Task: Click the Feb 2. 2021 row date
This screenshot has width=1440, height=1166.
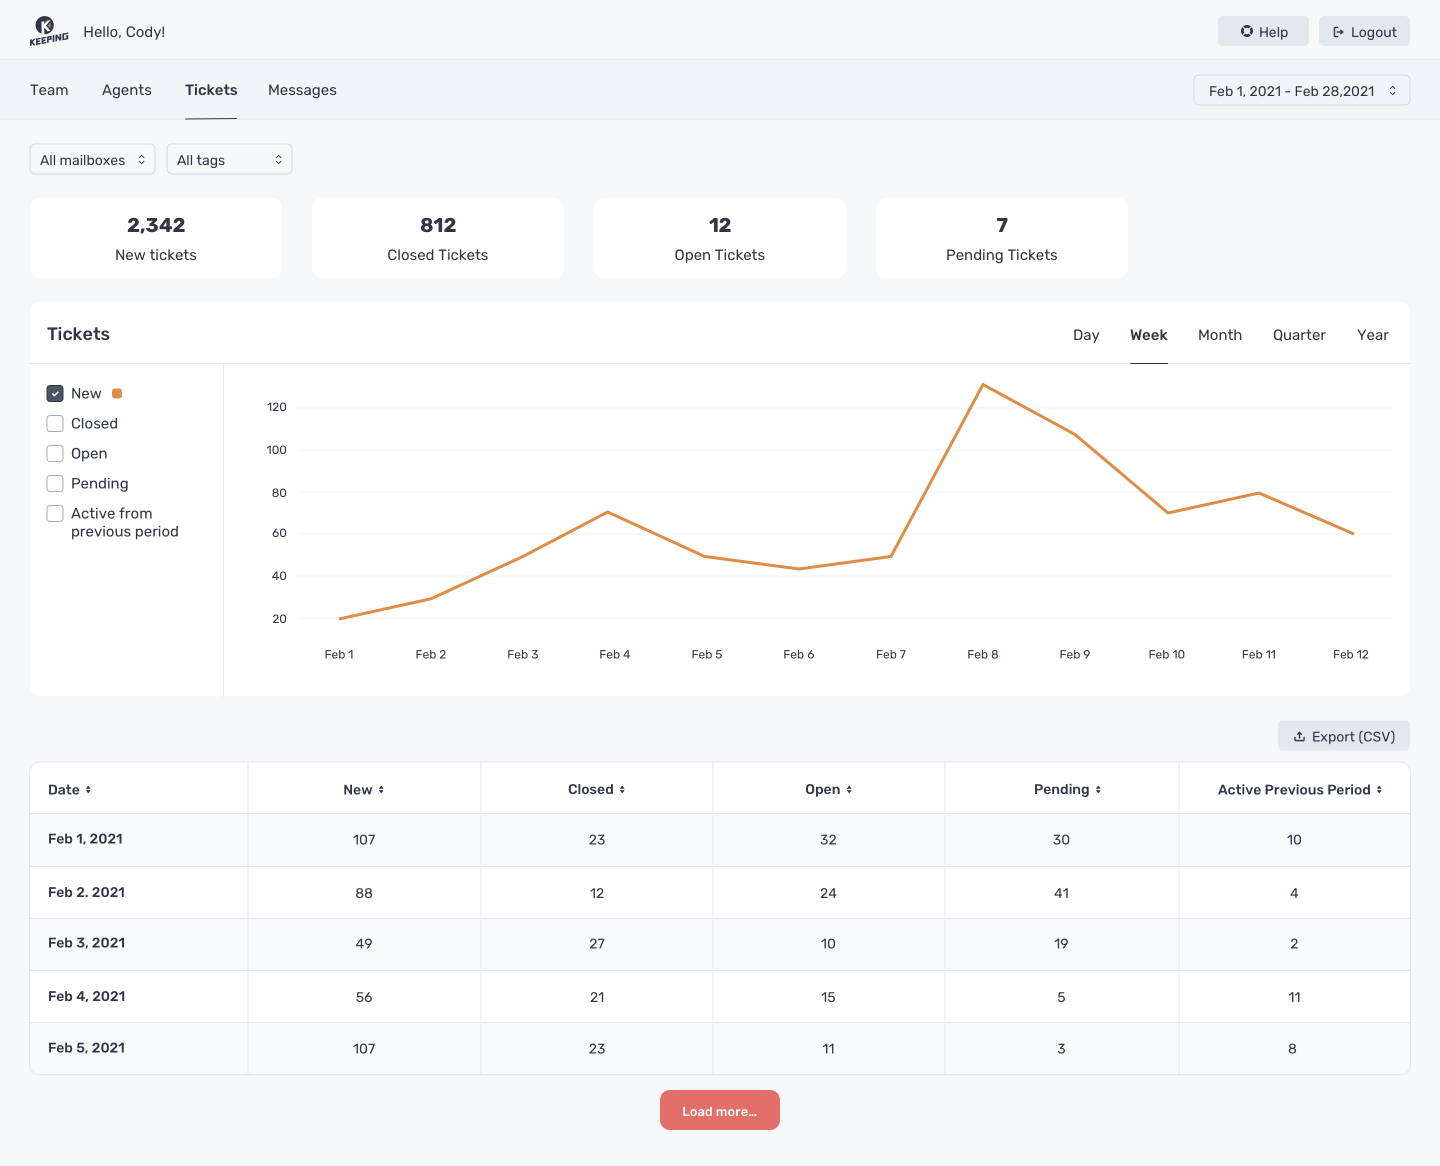Action: [87, 892]
